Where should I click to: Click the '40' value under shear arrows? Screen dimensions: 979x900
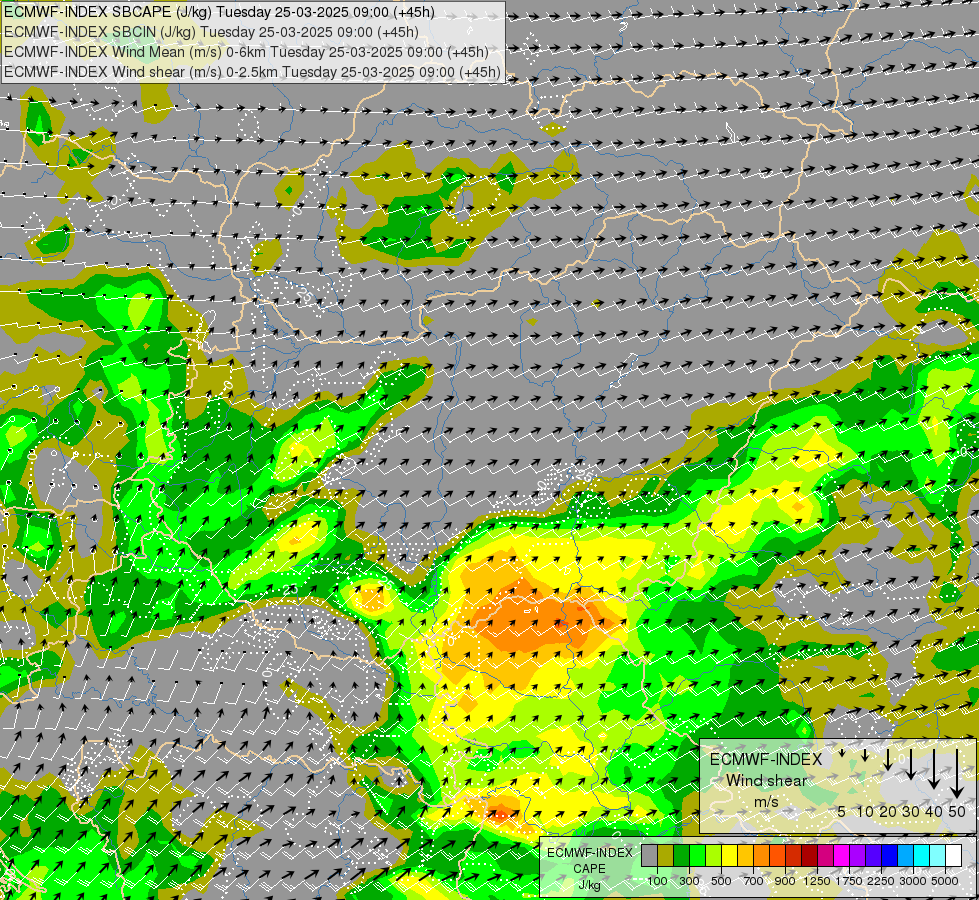tap(933, 811)
